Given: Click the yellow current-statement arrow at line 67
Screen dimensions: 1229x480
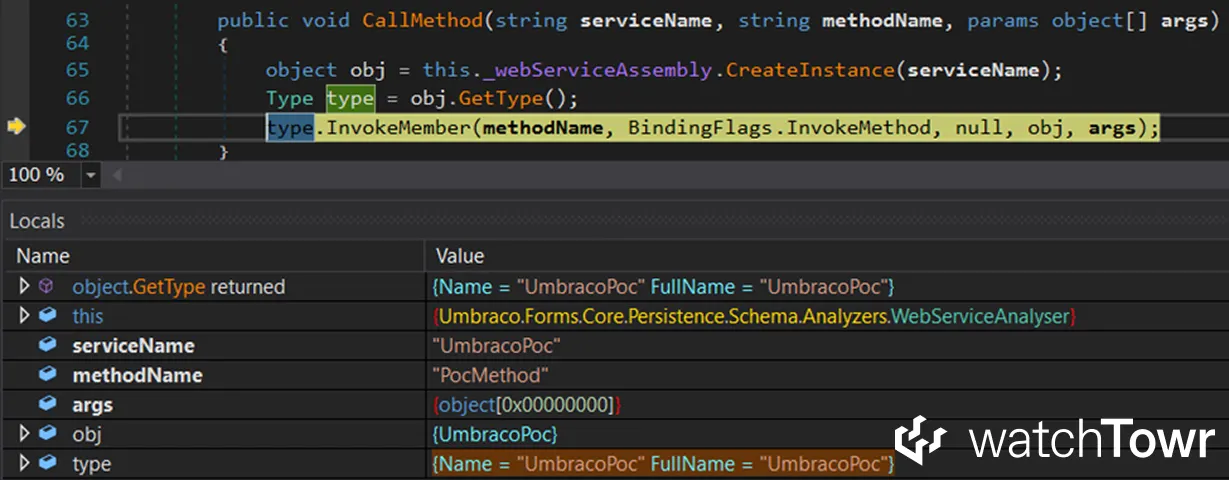Looking at the screenshot, I should point(16,126).
